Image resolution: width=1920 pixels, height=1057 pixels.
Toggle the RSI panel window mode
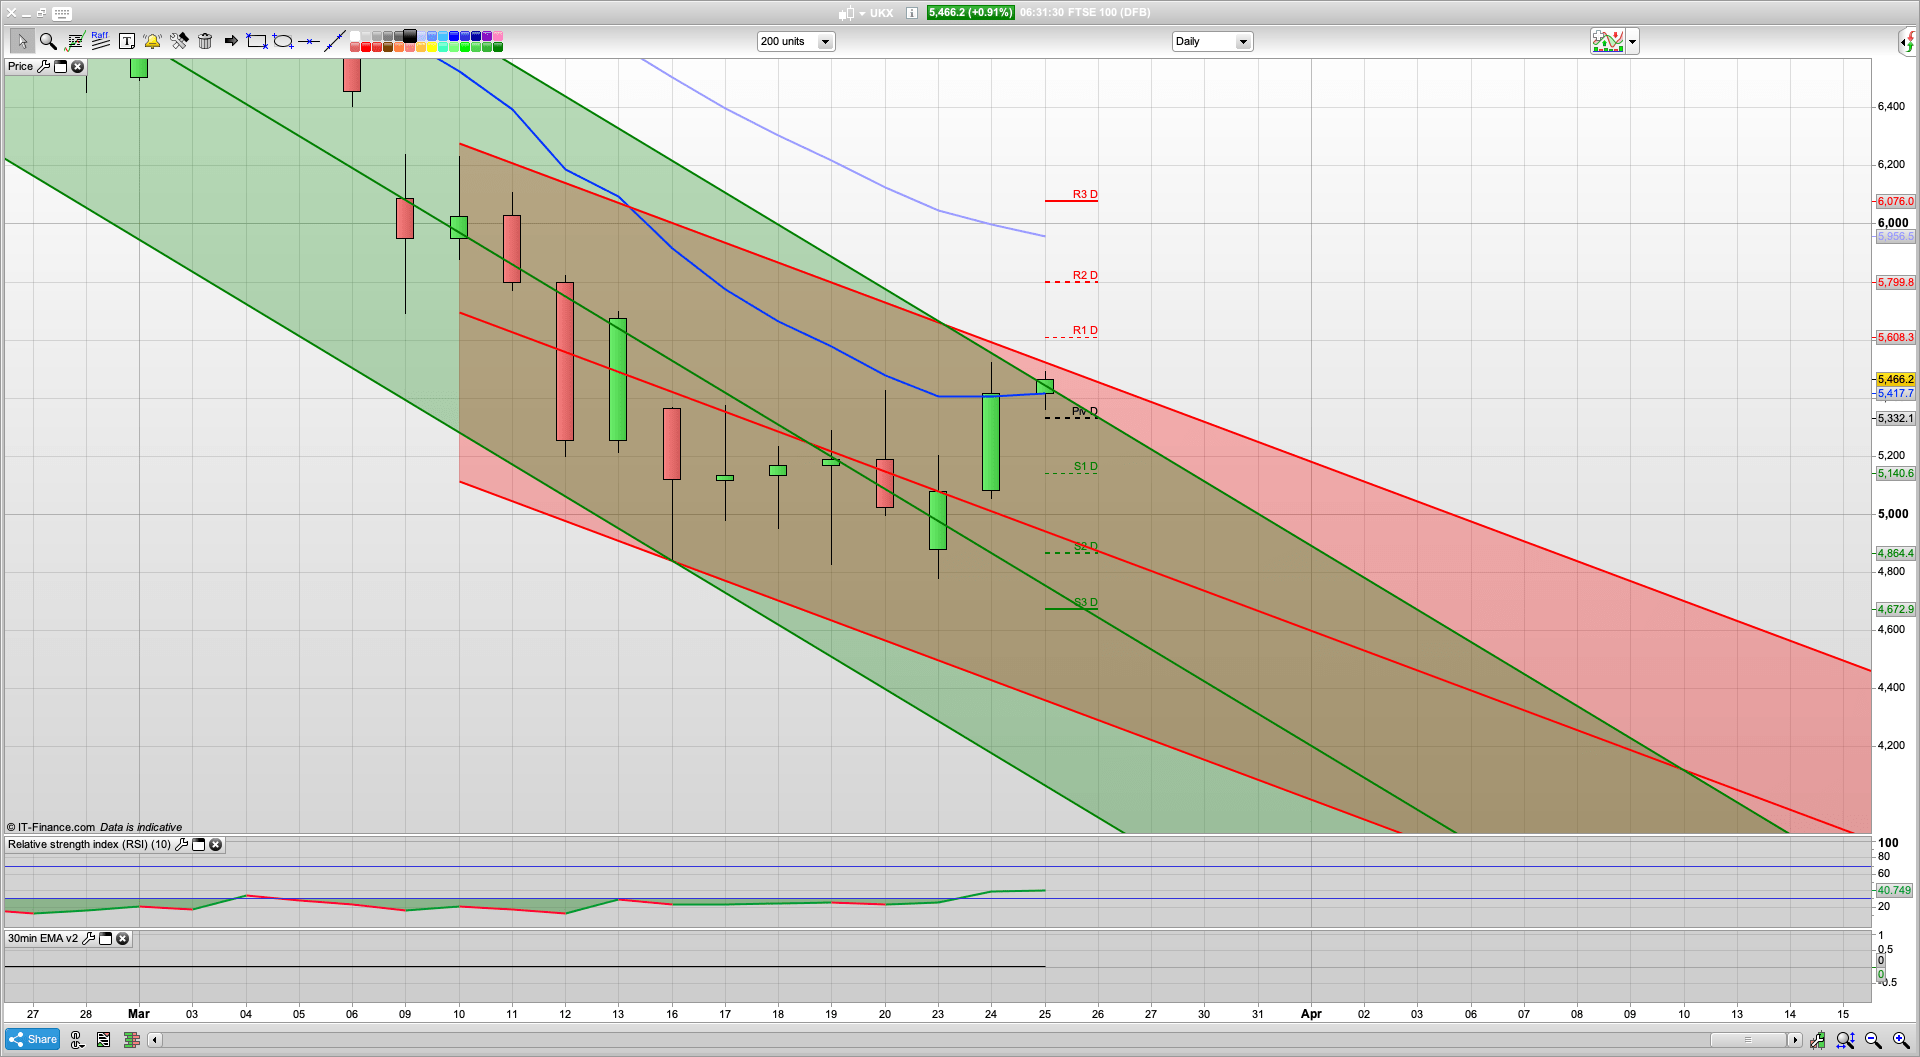[x=198, y=845]
